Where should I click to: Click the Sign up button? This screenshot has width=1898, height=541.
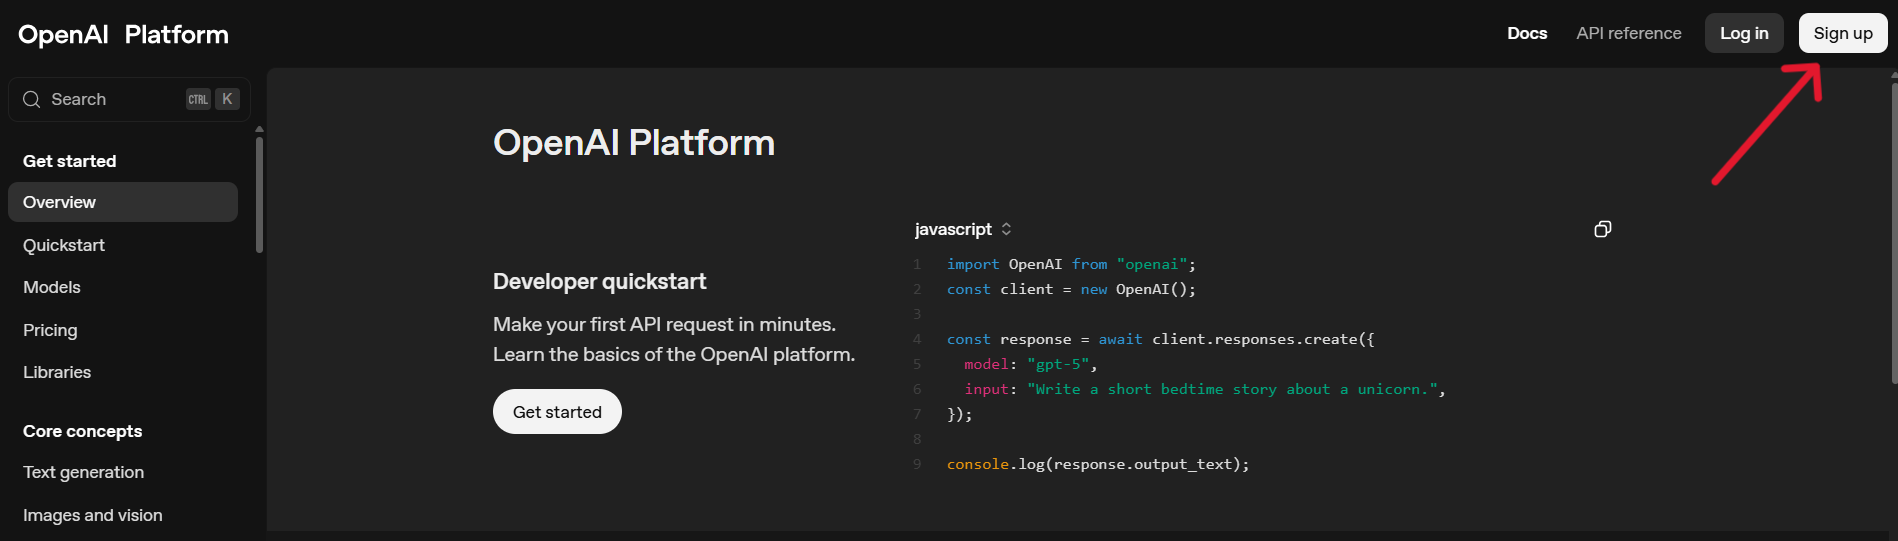coord(1842,33)
